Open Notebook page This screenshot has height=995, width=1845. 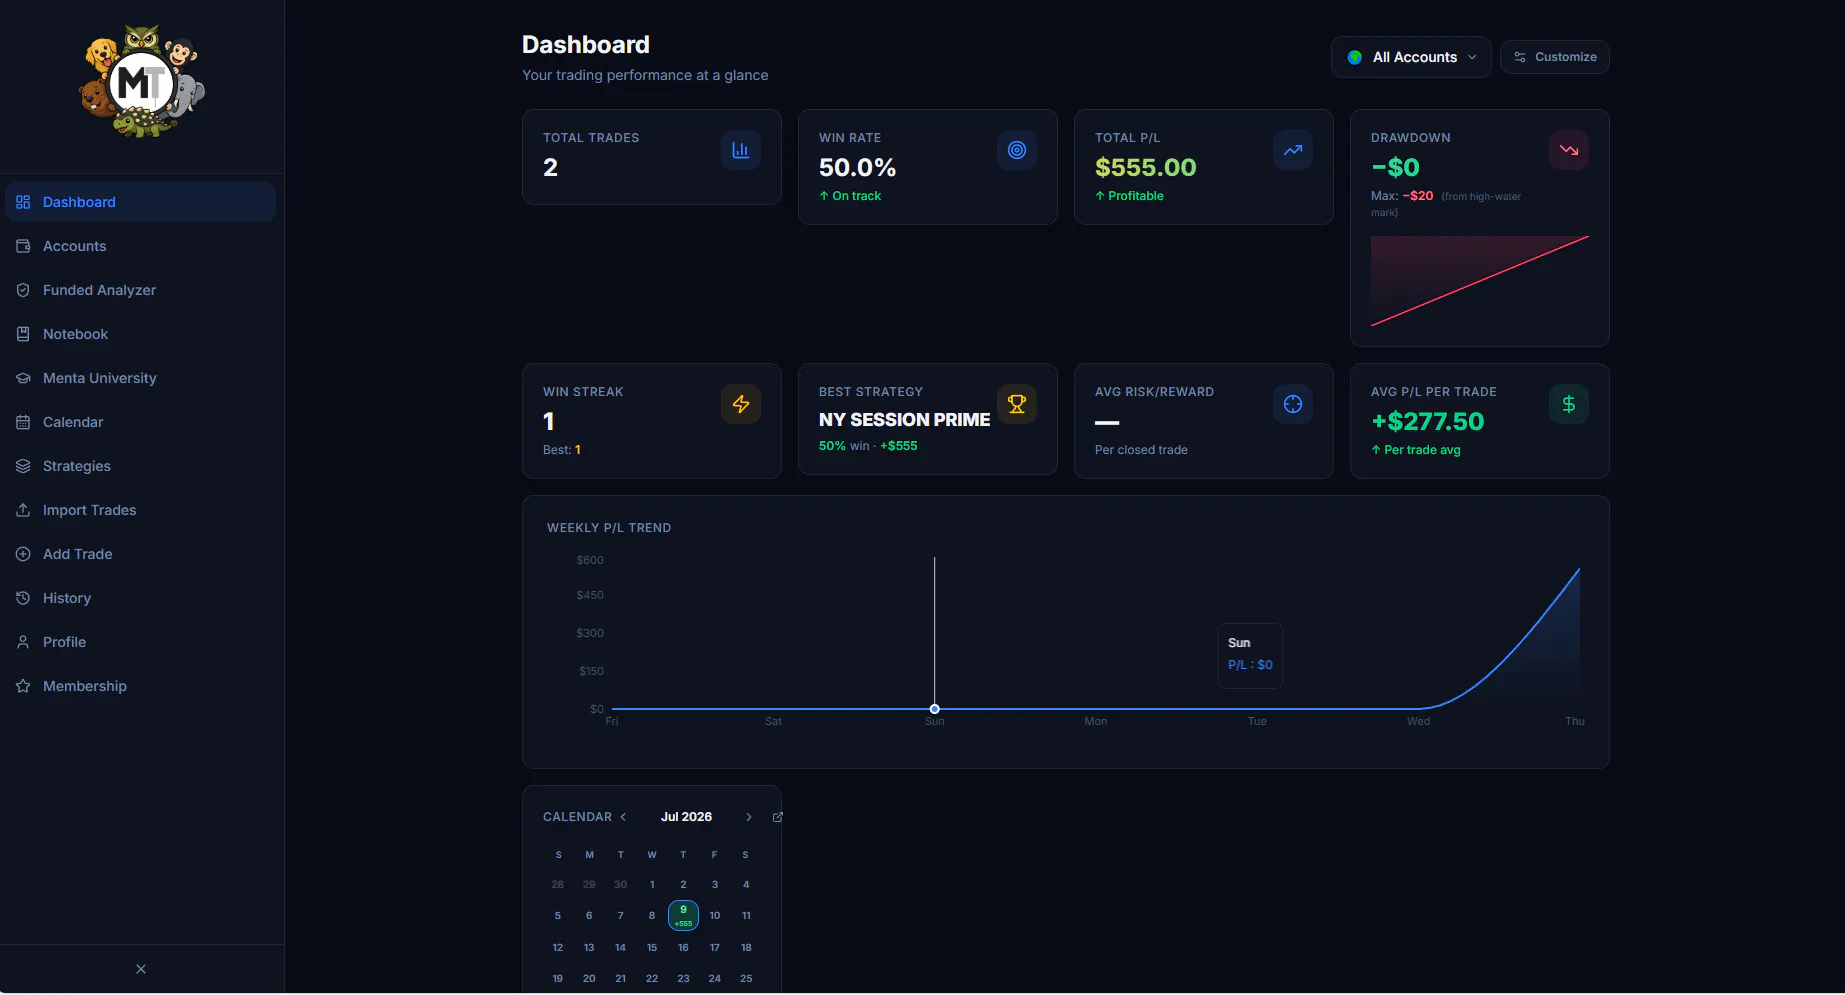coord(140,334)
